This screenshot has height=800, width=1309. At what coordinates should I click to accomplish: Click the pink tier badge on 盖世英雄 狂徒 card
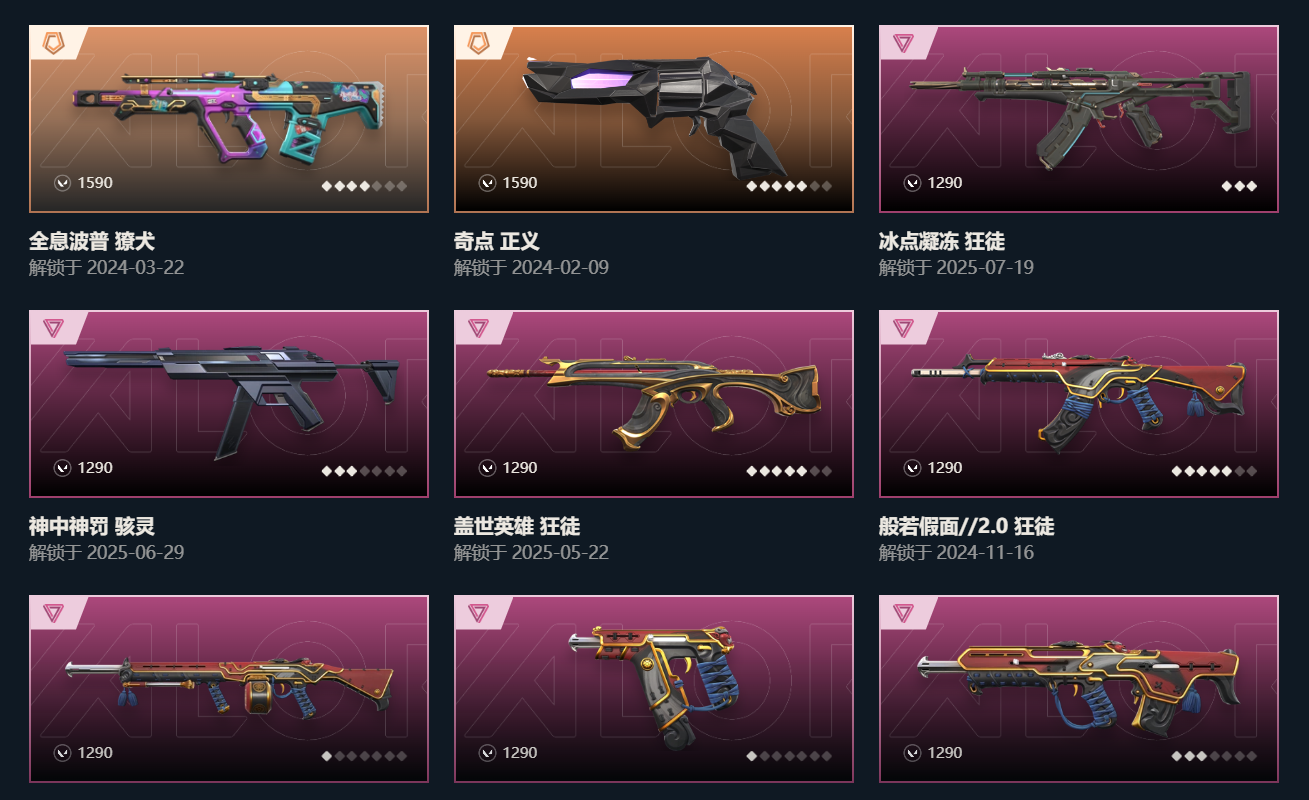click(478, 328)
